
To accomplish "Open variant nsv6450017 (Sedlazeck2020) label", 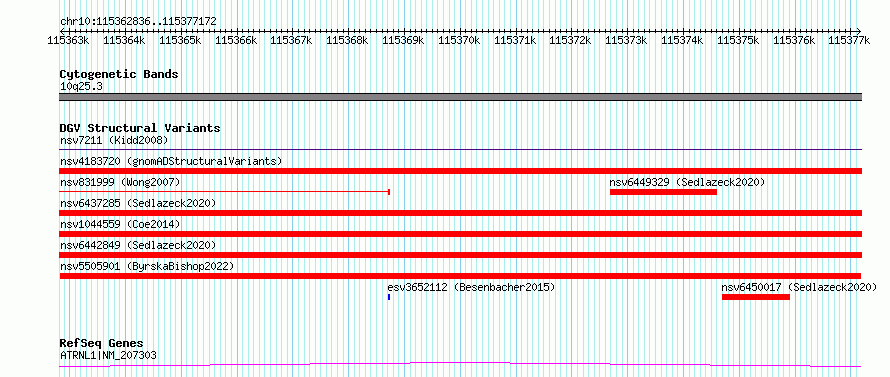I will point(799,287).
